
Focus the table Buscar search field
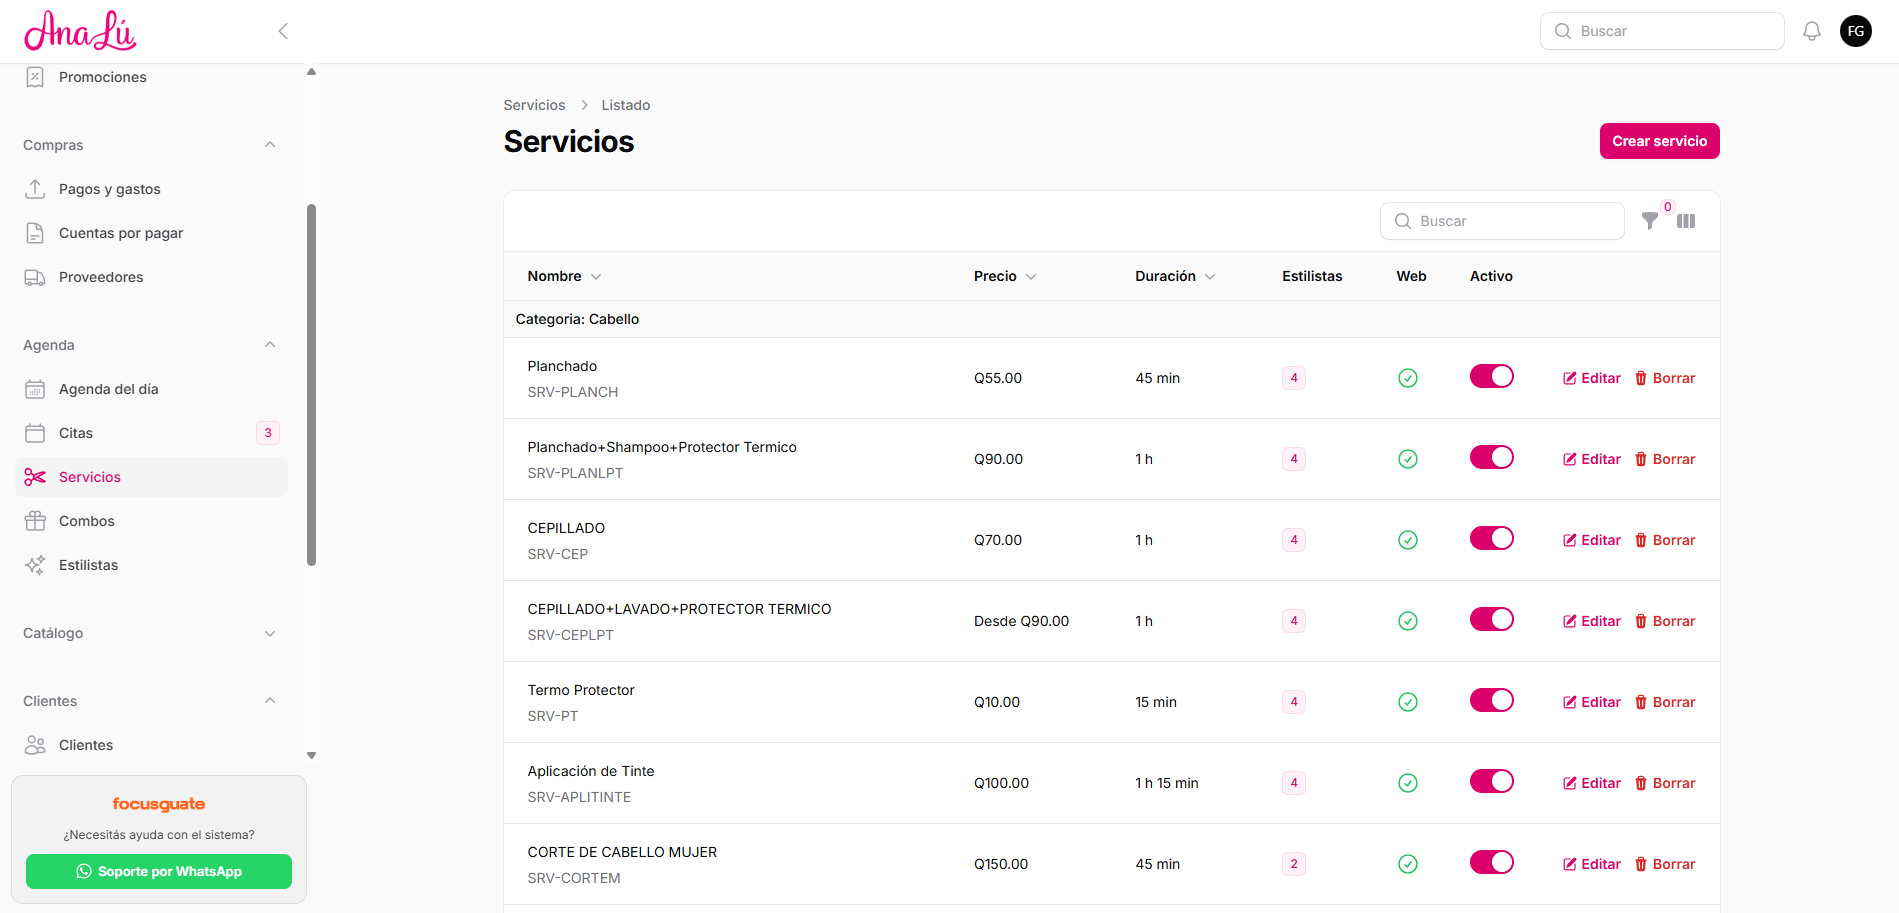tap(1502, 221)
